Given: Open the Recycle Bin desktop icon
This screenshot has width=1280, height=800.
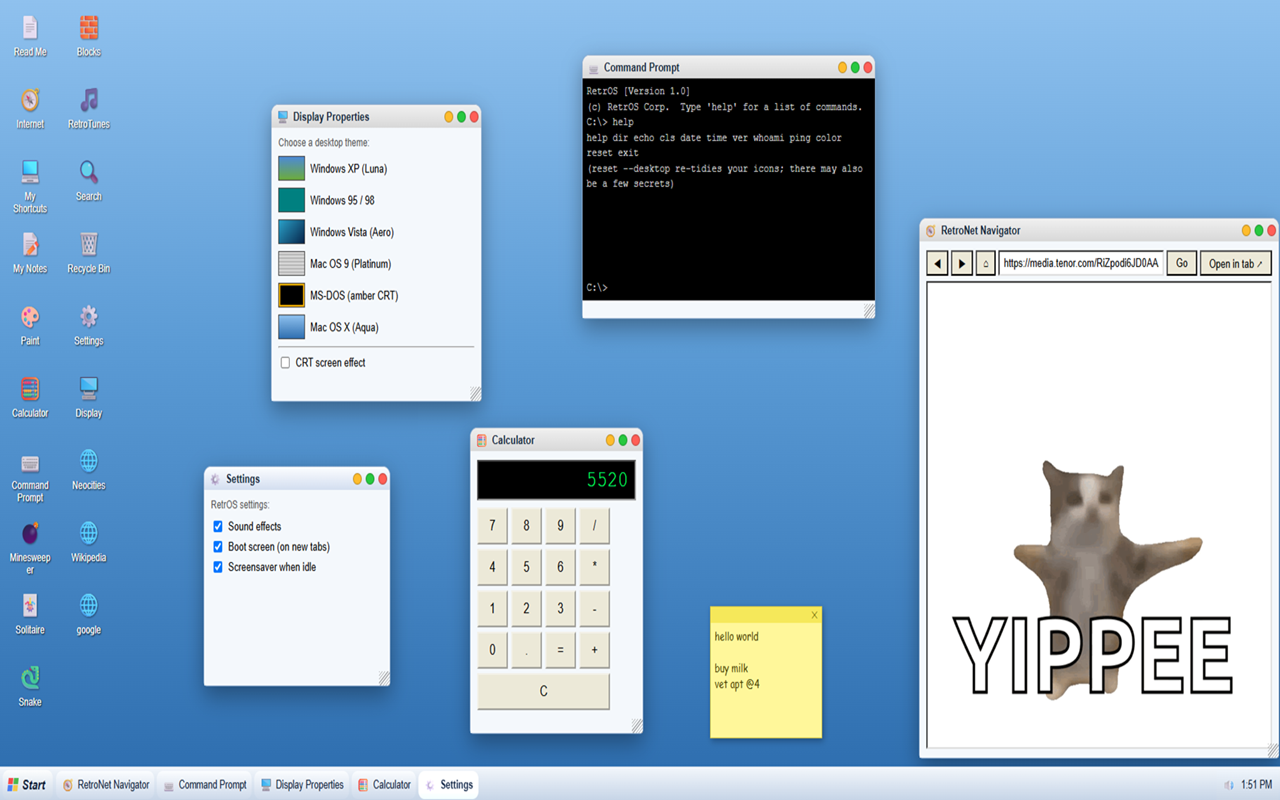Looking at the screenshot, I should pos(89,252).
